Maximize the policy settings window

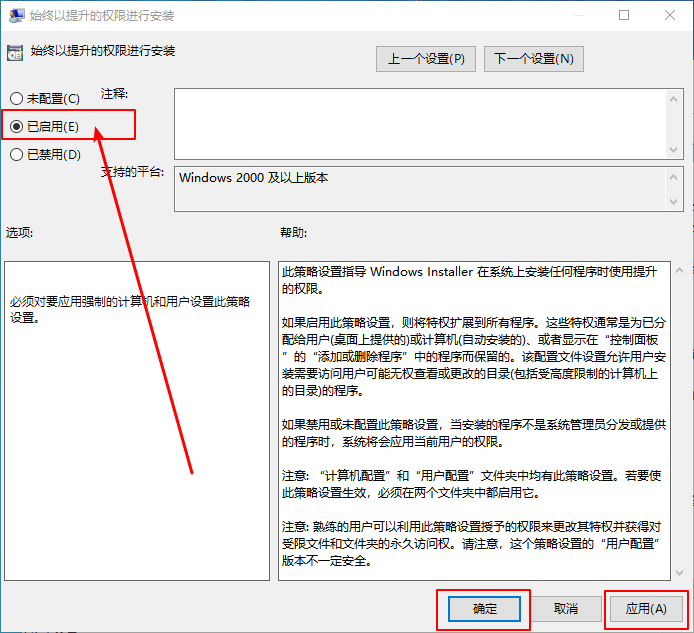coord(624,16)
